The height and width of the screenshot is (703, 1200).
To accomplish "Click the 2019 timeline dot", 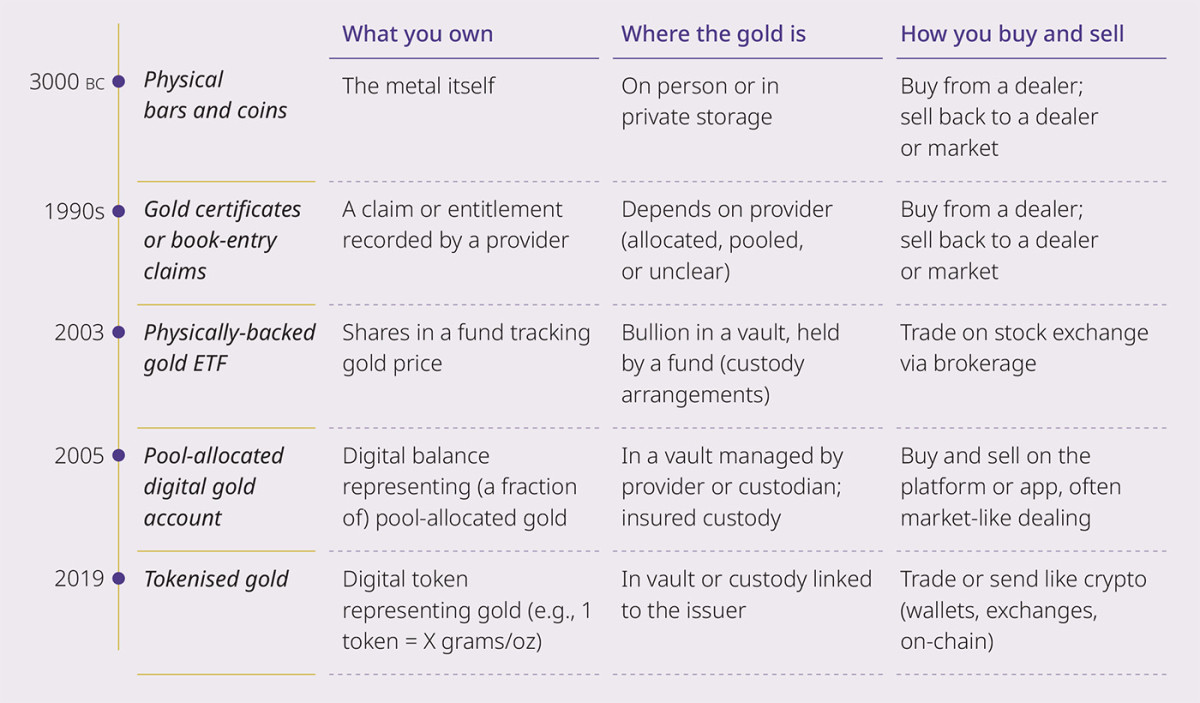I will (x=119, y=579).
